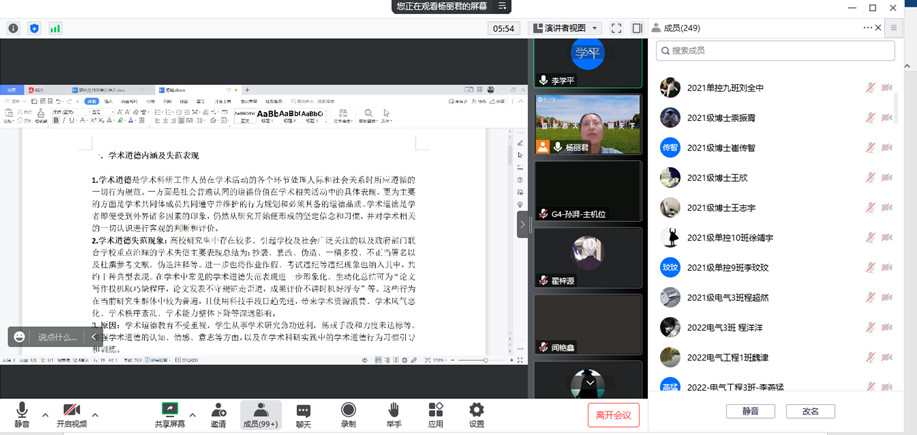Toggle mic icon for 2022电气3班 程洋洋
Viewport: 917px width, 435px height.
coord(870,327)
